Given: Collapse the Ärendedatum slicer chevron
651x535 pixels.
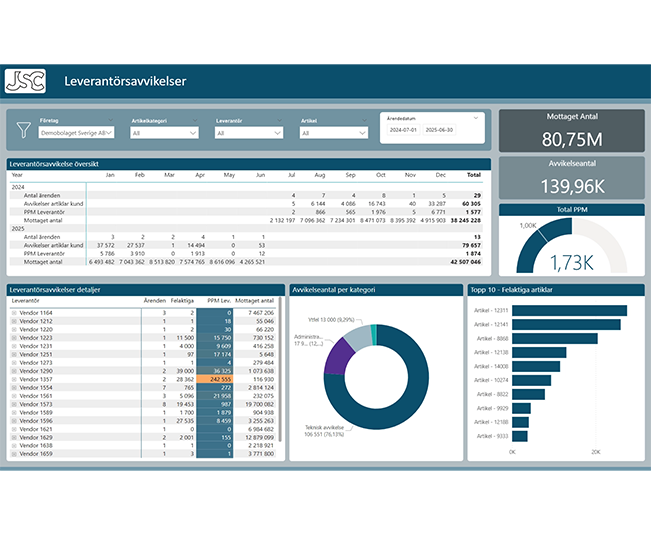Looking at the screenshot, I should click(476, 118).
